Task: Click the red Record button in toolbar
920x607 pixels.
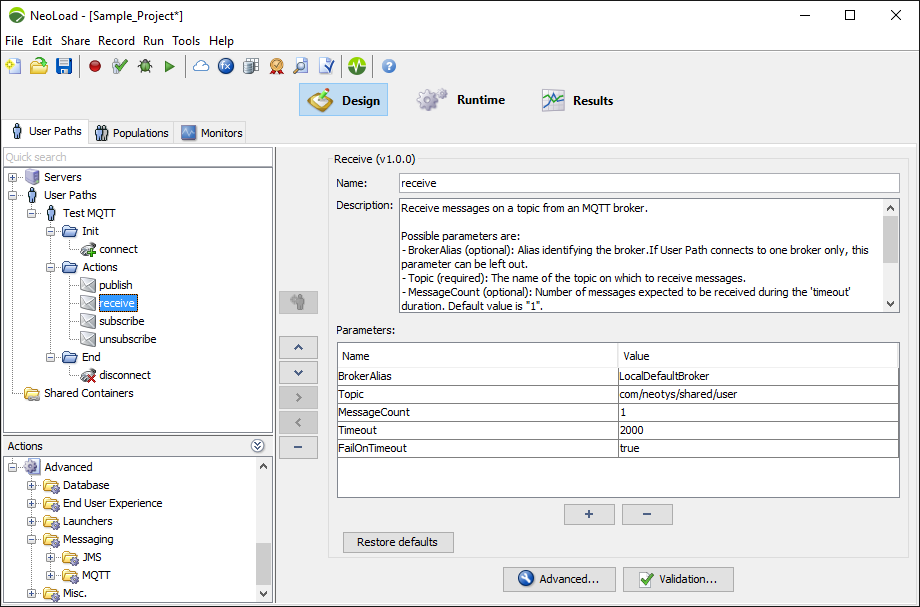Action: (x=95, y=66)
